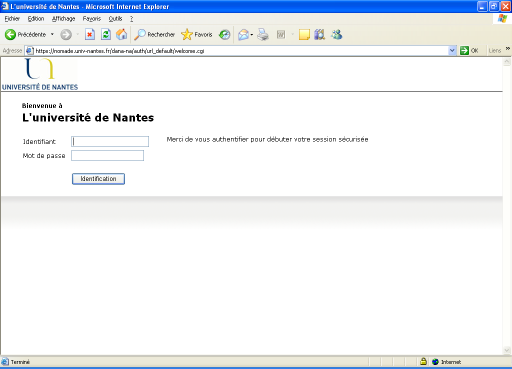Click the Terminé status bar page icon

[5, 362]
